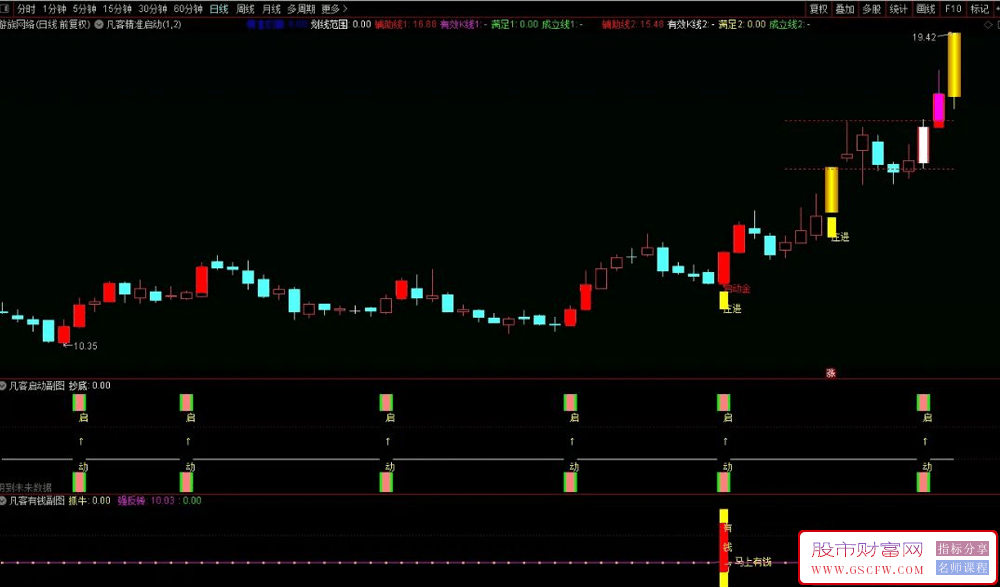
Task: Click the 辅助线2: 15.48 value
Action: (x=633, y=25)
